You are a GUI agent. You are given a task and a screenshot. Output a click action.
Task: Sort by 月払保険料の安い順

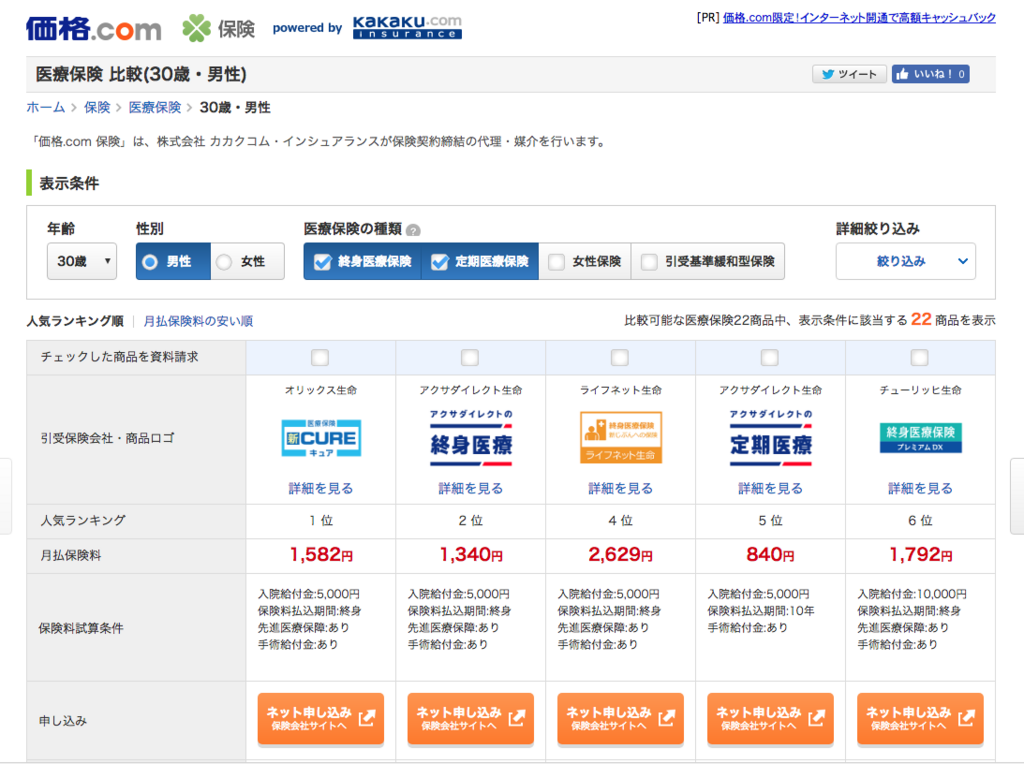[x=198, y=321]
